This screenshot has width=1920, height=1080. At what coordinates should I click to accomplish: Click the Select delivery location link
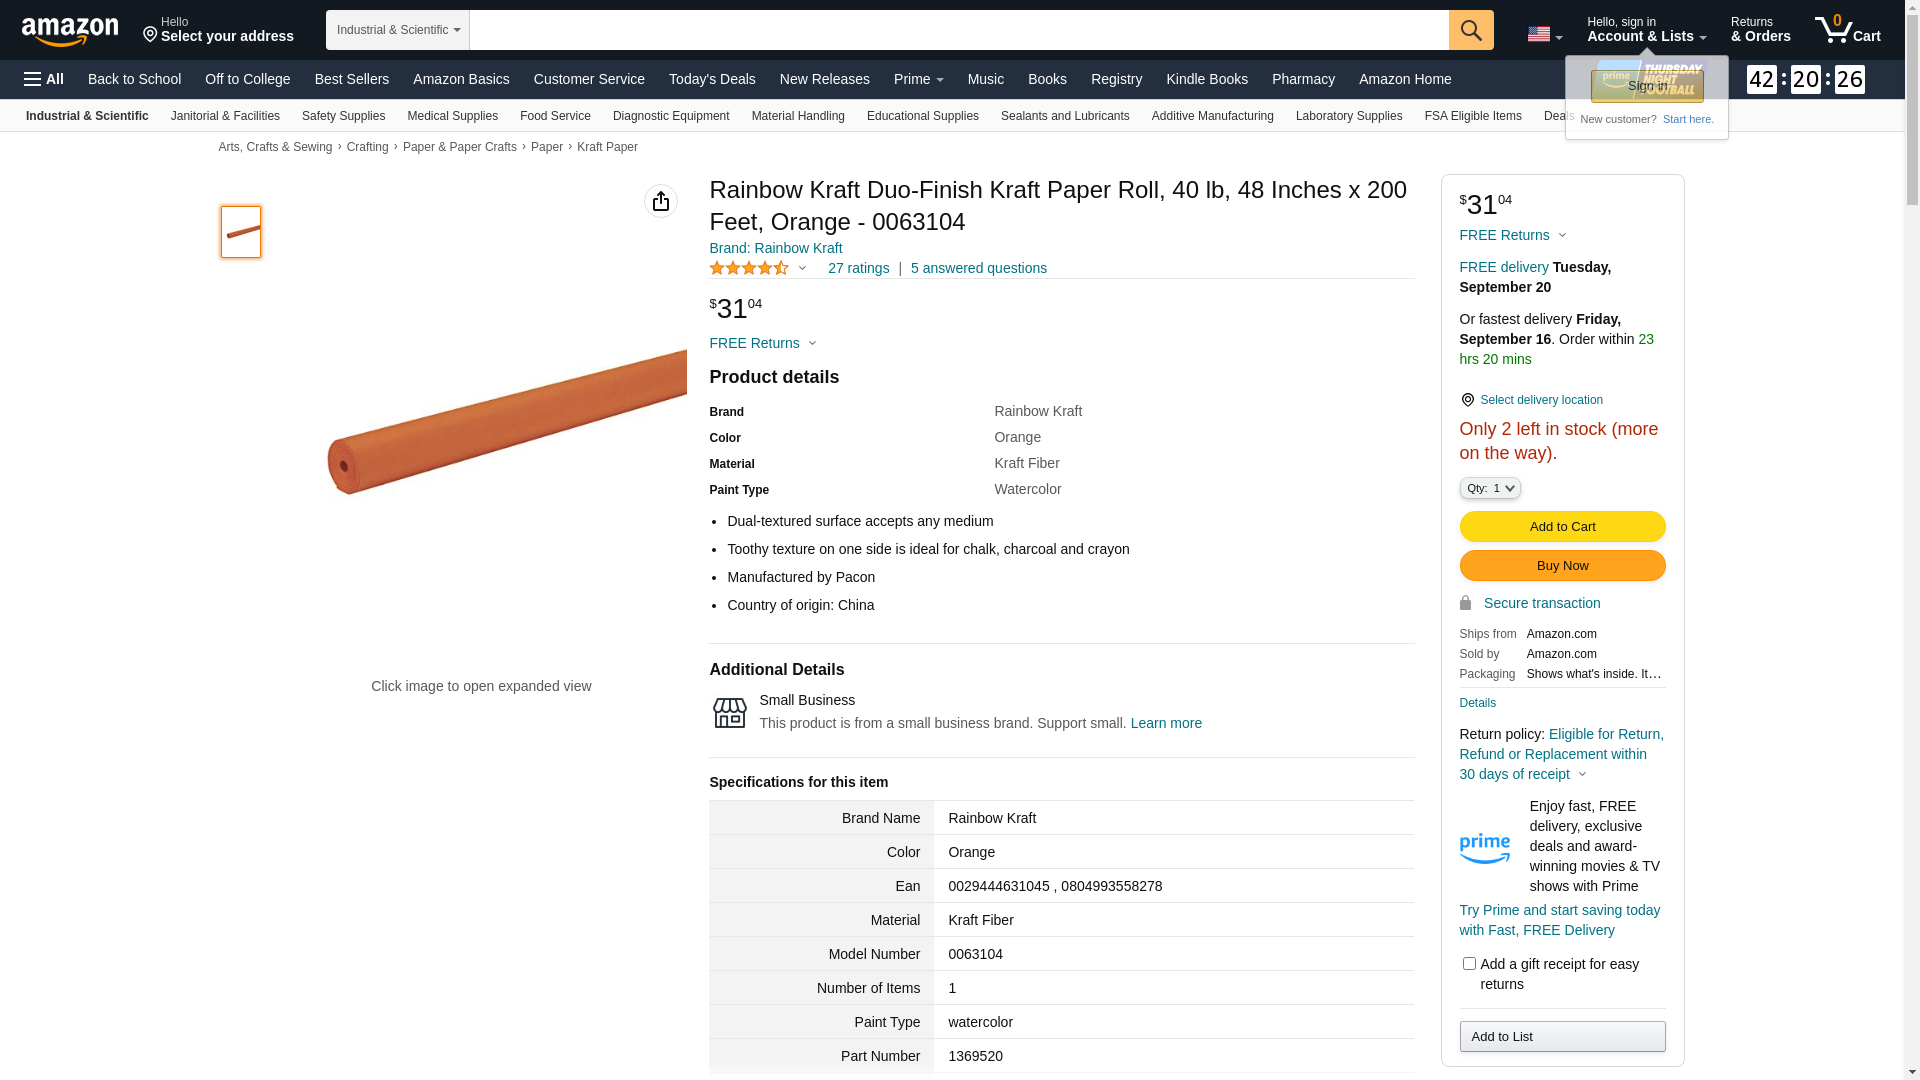point(1541,400)
